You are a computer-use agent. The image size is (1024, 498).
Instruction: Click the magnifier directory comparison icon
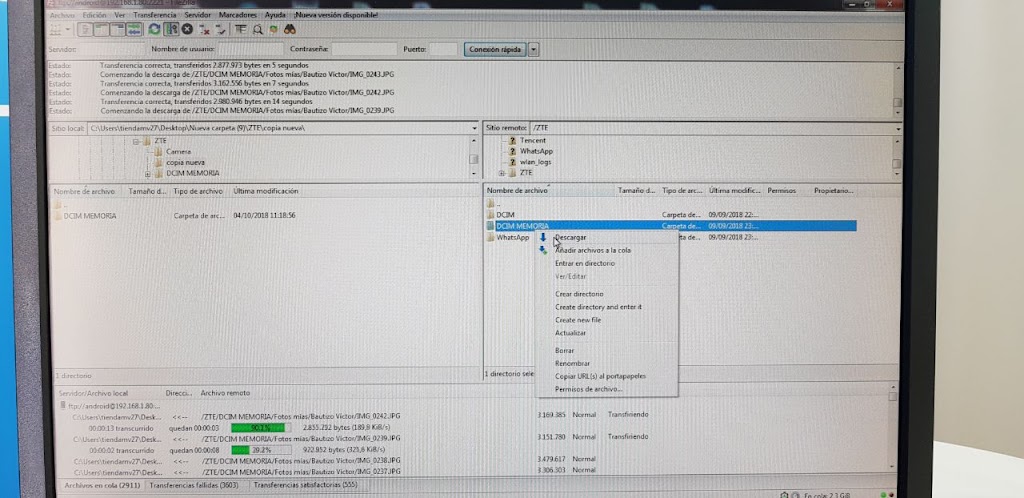click(257, 30)
